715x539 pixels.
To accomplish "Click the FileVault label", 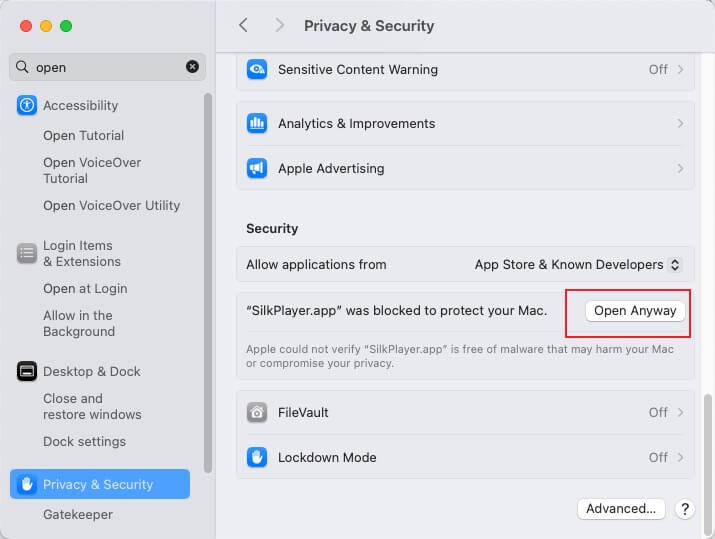I will pos(303,413).
